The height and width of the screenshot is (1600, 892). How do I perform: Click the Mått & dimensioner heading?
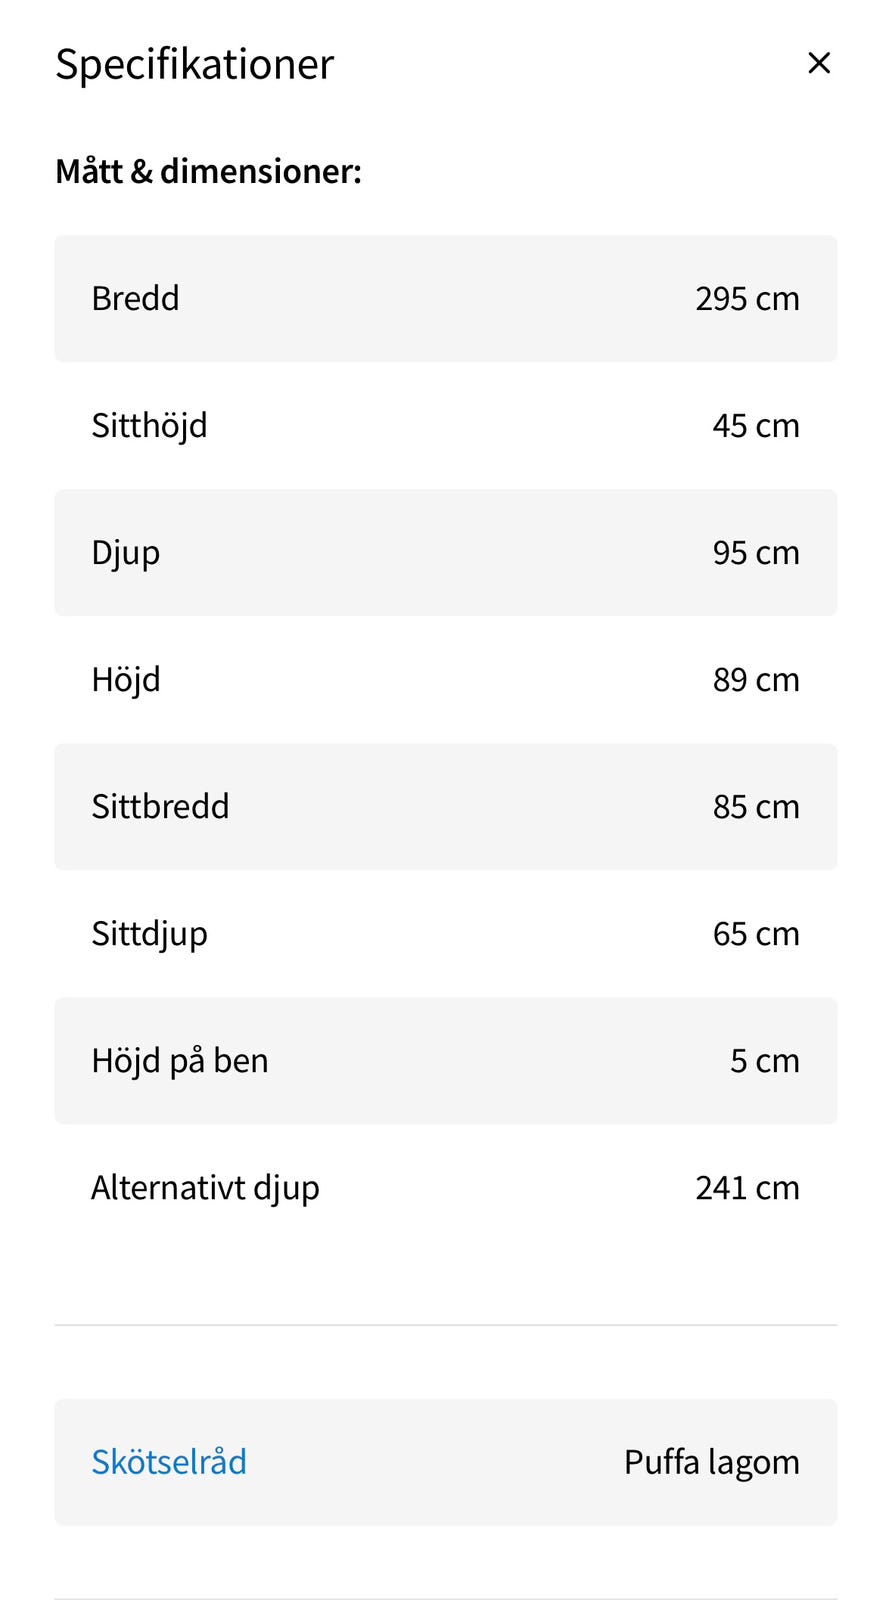point(208,171)
